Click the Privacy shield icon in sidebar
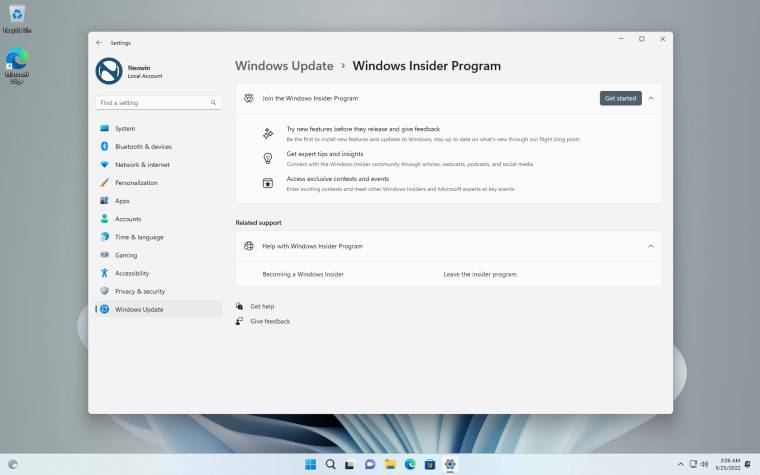Image resolution: width=760 pixels, height=475 pixels. (104, 291)
